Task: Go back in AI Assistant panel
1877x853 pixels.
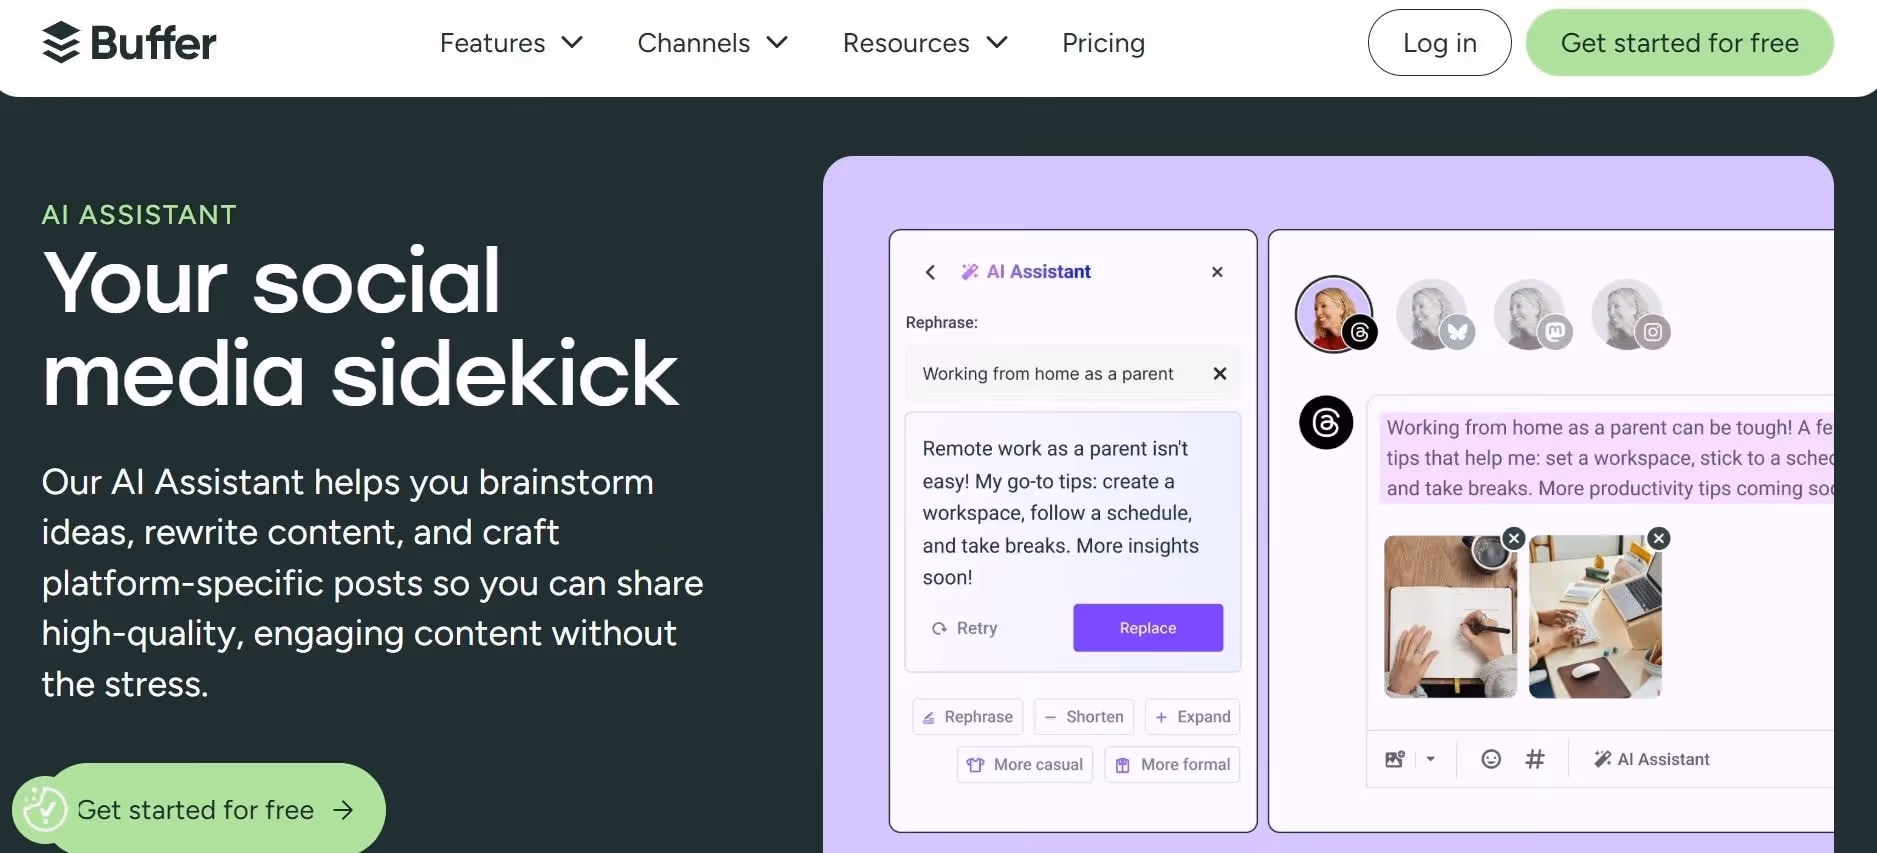Action: [x=930, y=272]
